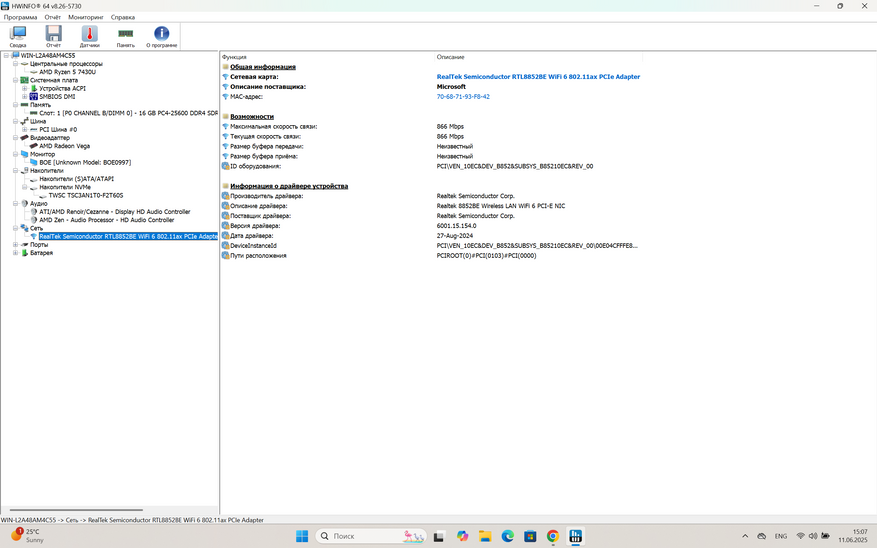
Task: Expand the Устройства ACPI node
Action: click(25, 88)
